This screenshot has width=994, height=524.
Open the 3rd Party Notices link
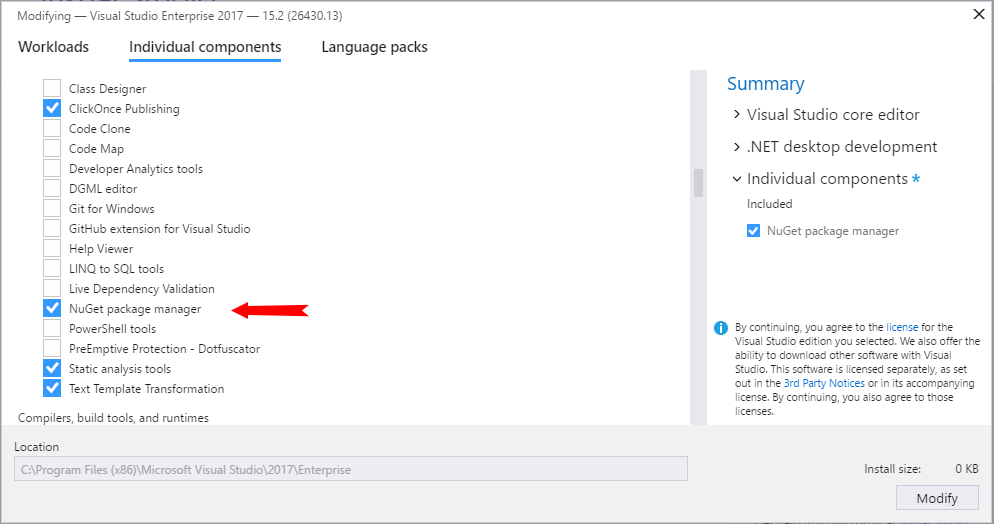pos(824,383)
